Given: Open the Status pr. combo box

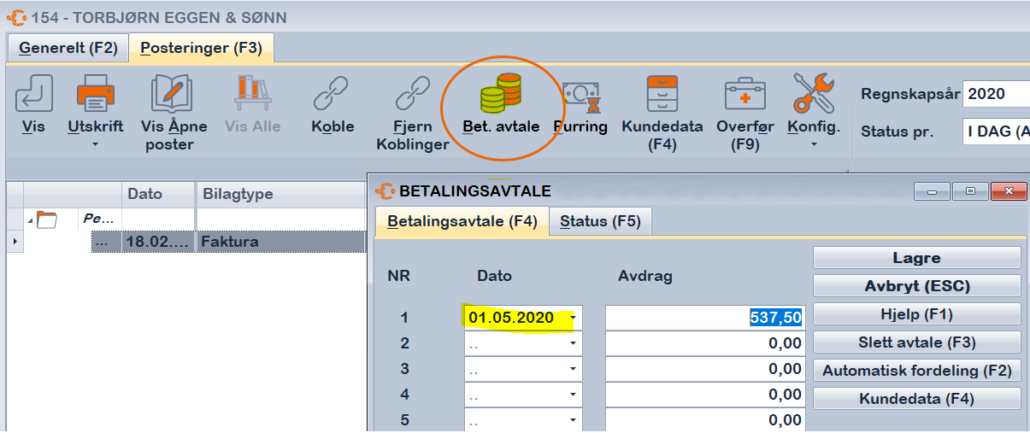Looking at the screenshot, I should (x=996, y=132).
